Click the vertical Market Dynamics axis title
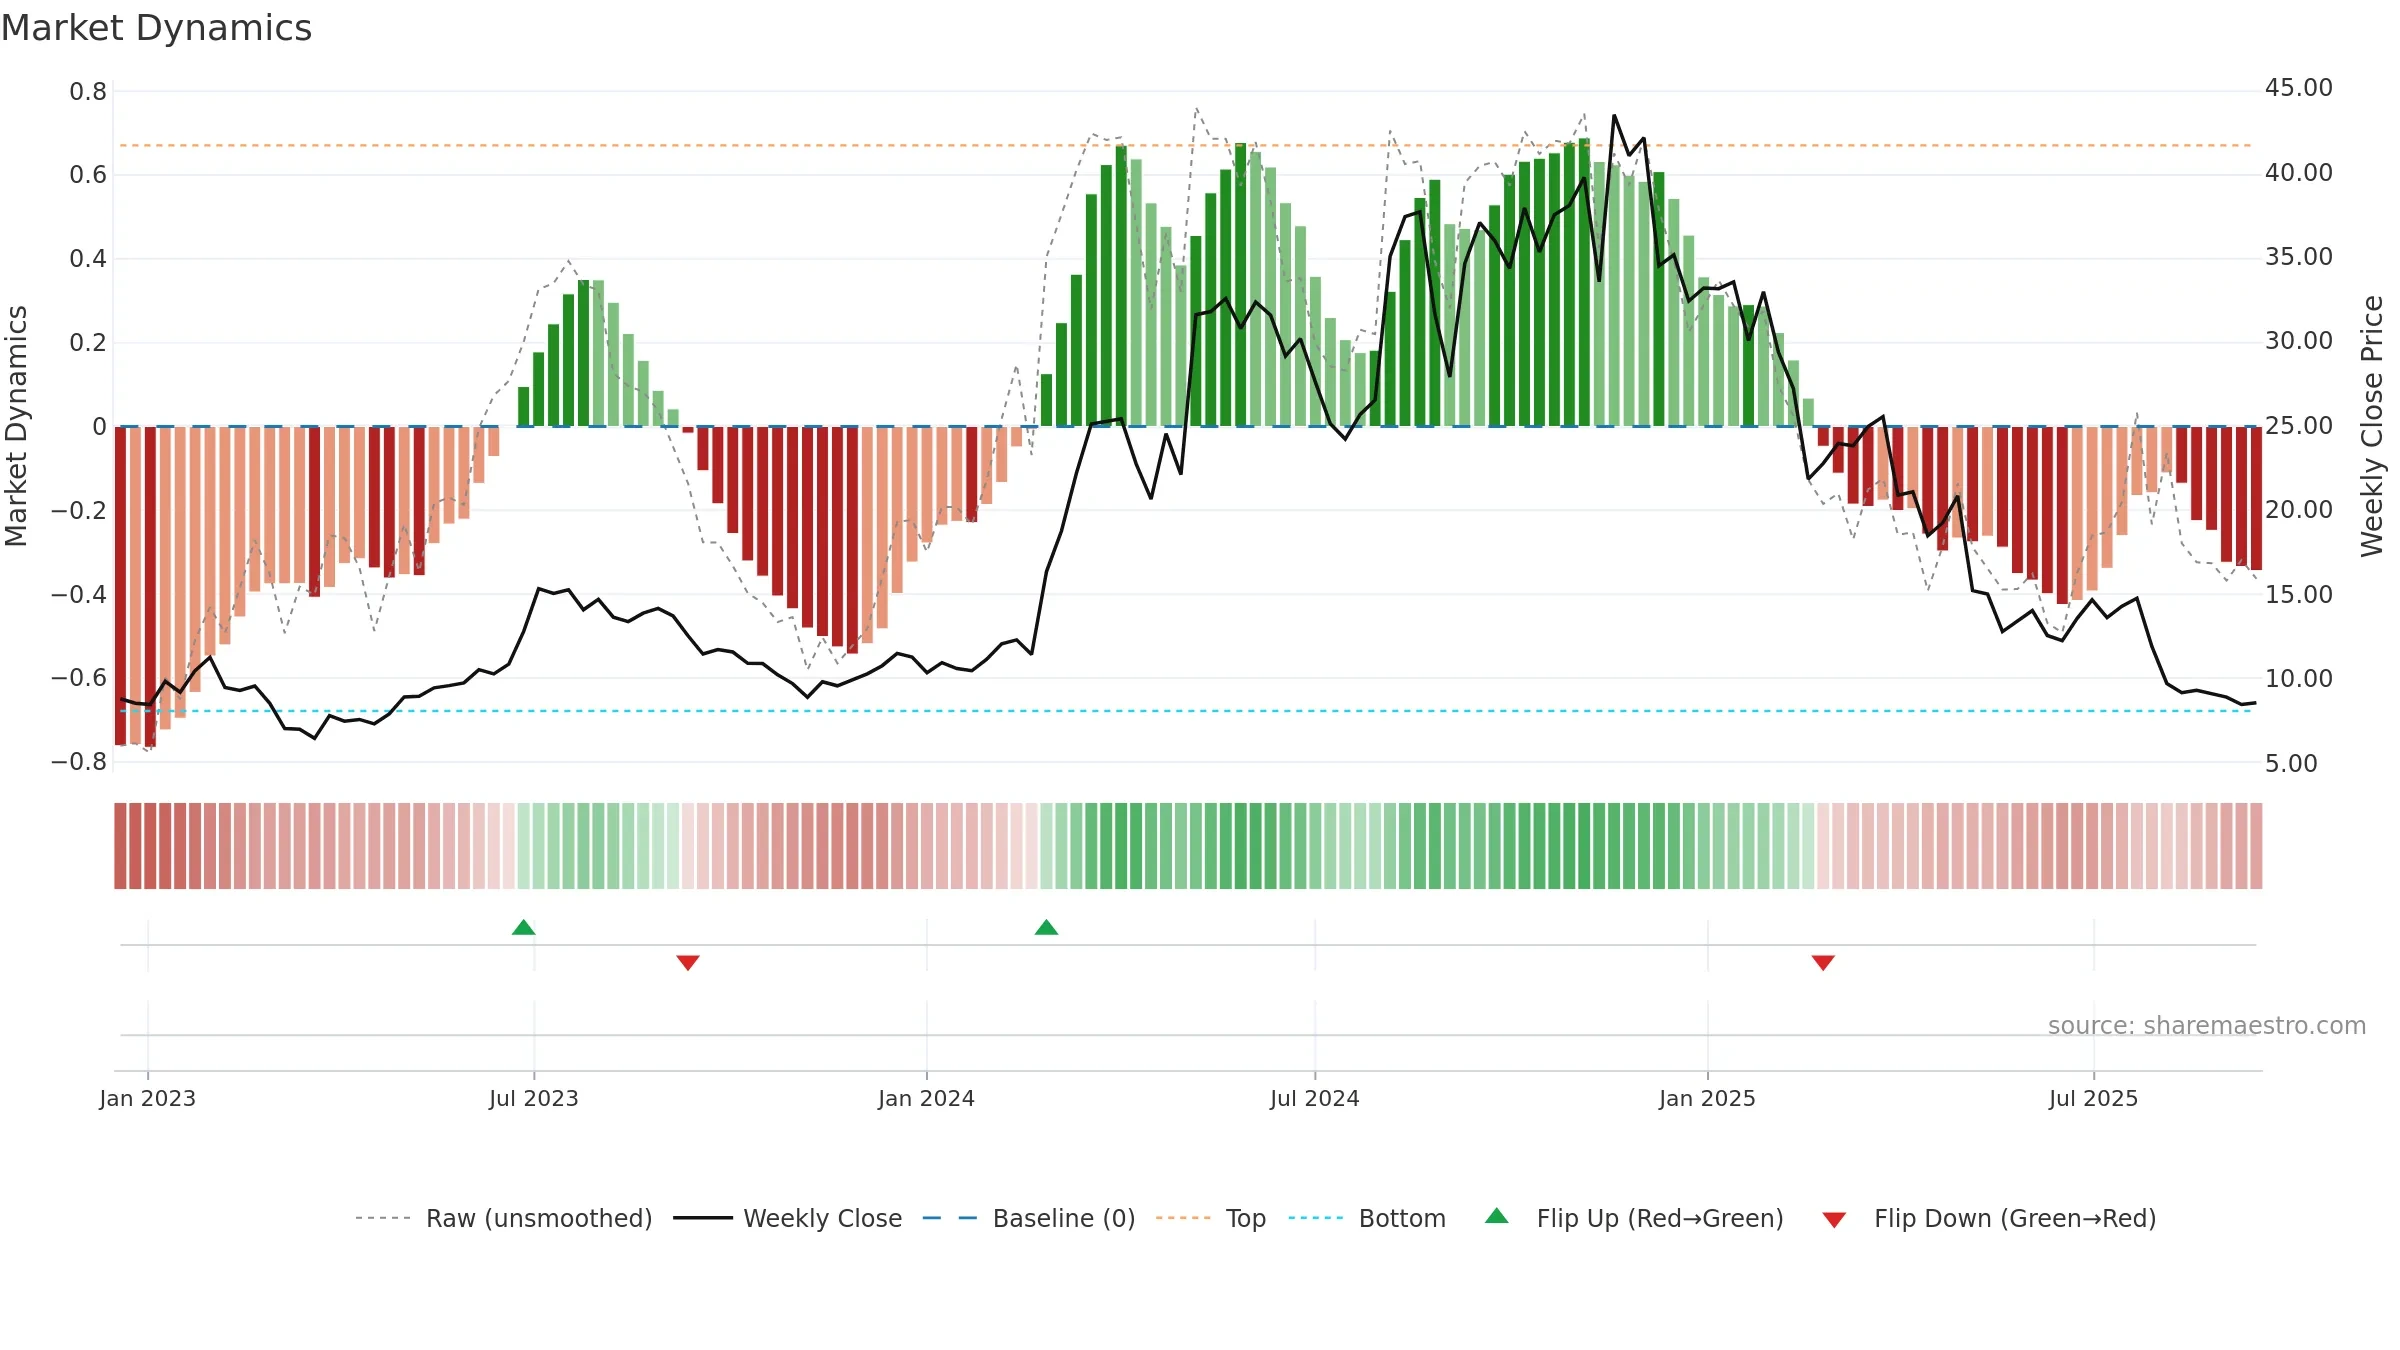Viewport: 2400px width, 1350px height. pos(16,426)
